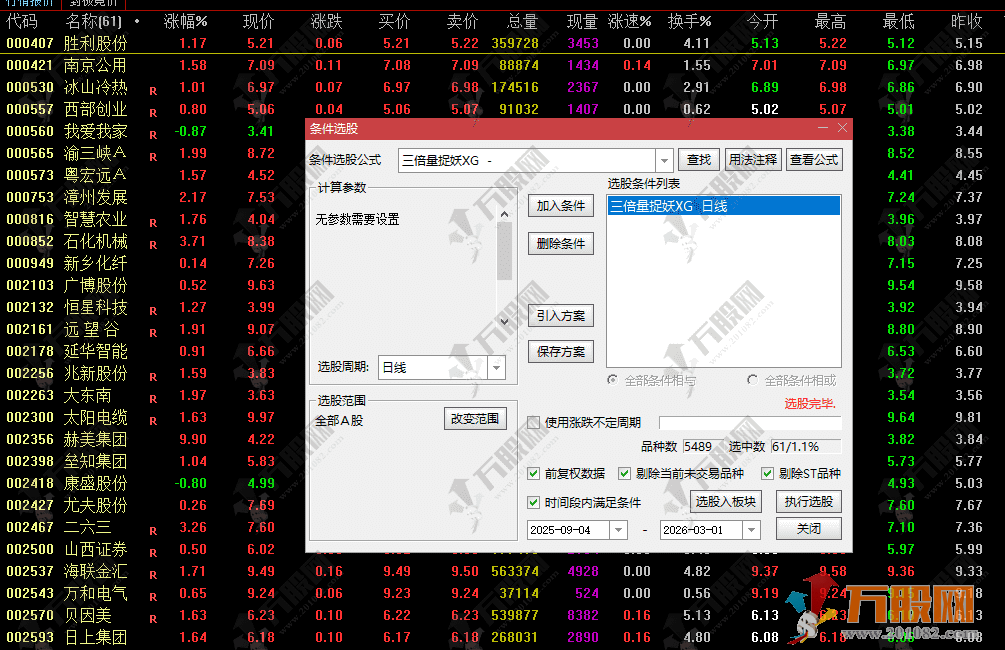
Task: Click 改变范围 to change stock range
Action: coord(476,418)
